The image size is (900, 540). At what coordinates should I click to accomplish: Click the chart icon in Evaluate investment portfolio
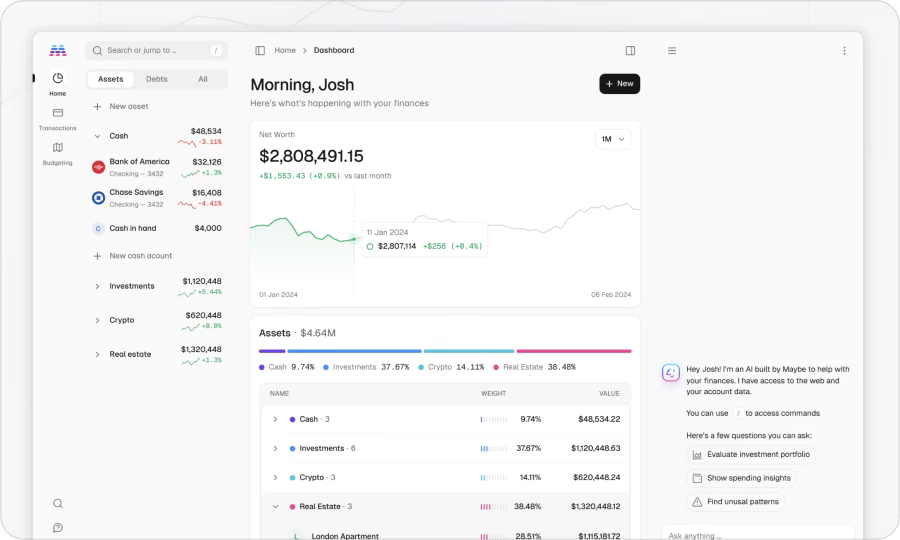point(697,454)
